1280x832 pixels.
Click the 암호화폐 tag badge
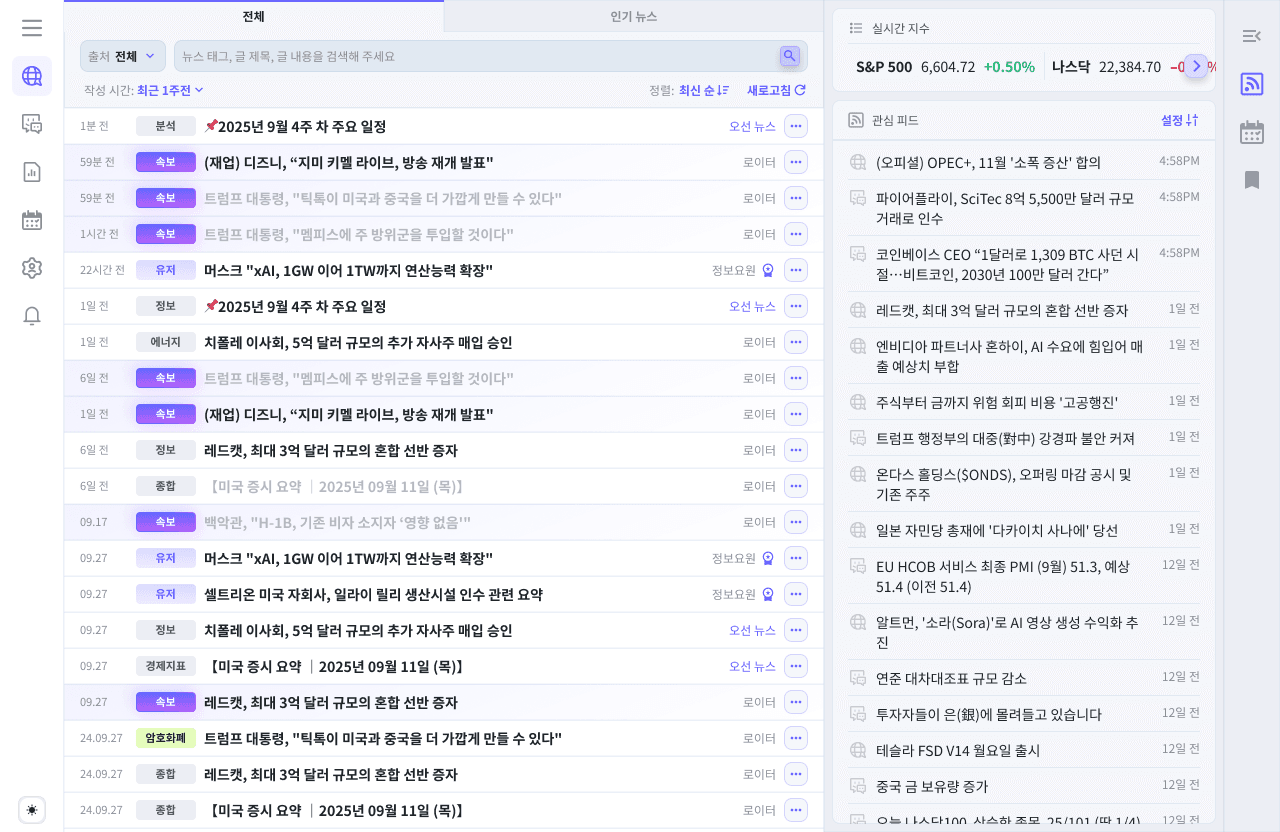[166, 738]
